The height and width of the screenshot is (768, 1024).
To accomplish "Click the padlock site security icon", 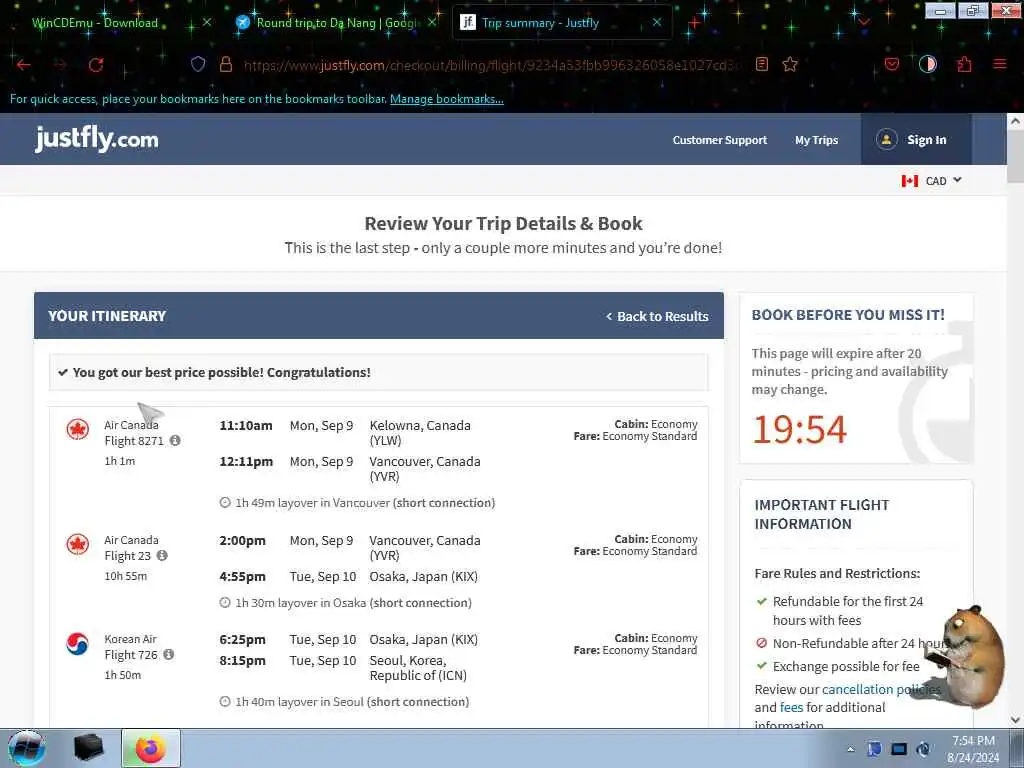I will (x=226, y=64).
